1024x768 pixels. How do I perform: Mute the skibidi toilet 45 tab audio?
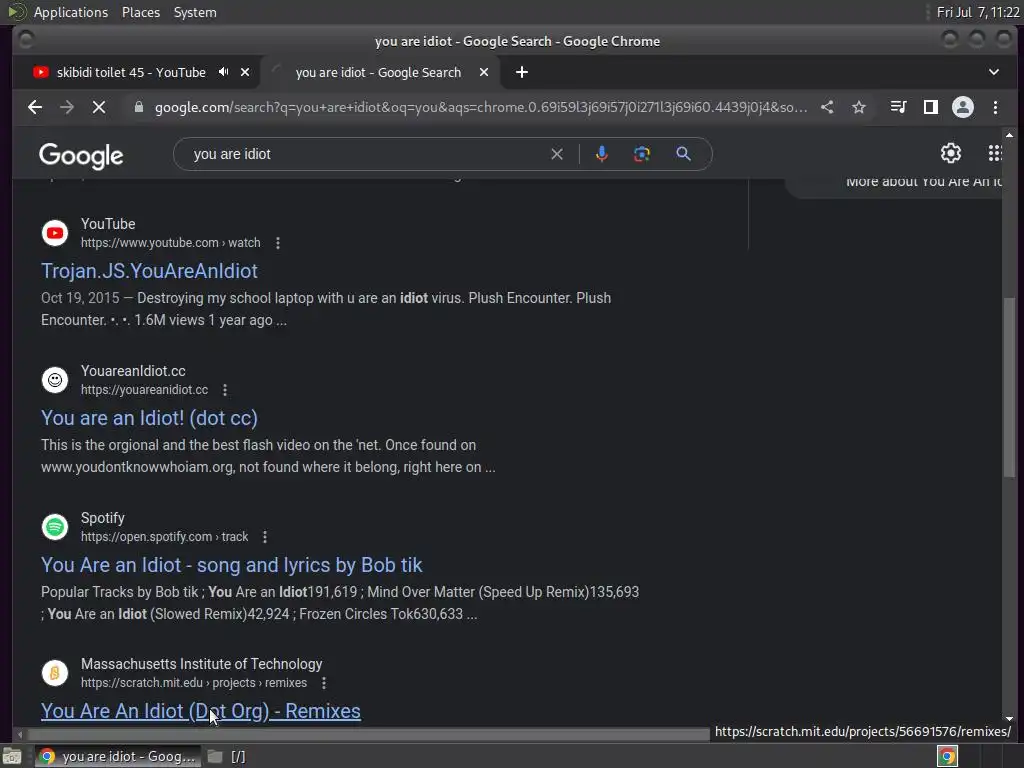point(223,72)
